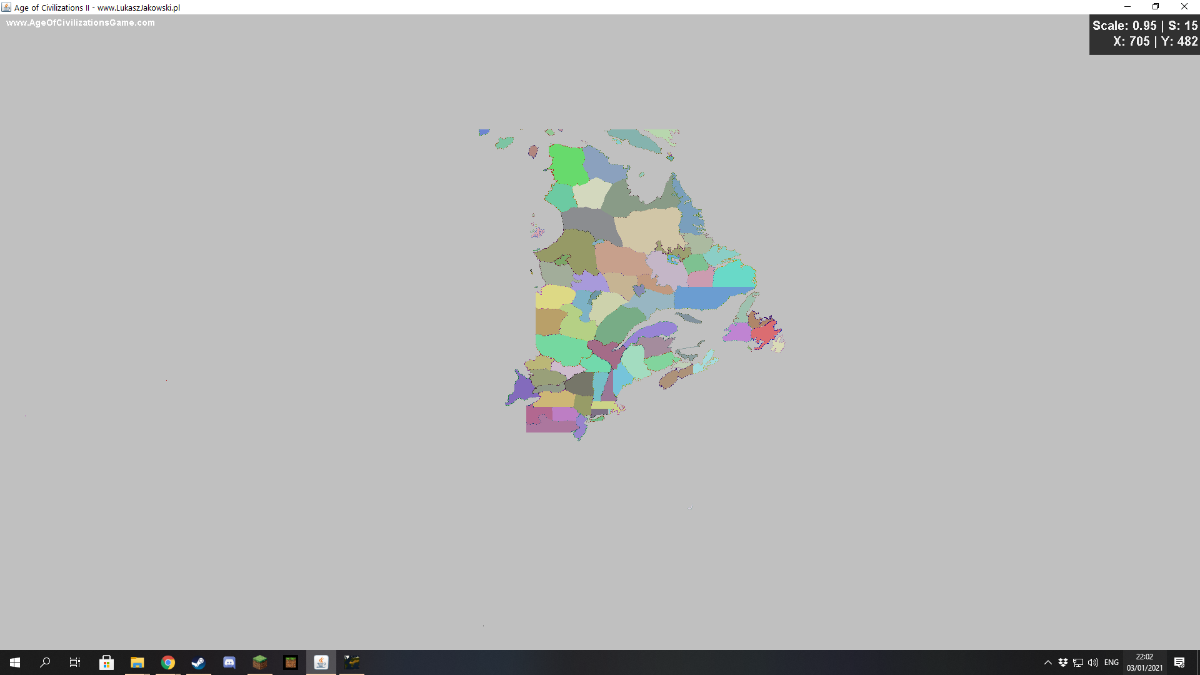Switch to Google Chrome on taskbar
The height and width of the screenshot is (675, 1200).
pyautogui.click(x=168, y=662)
